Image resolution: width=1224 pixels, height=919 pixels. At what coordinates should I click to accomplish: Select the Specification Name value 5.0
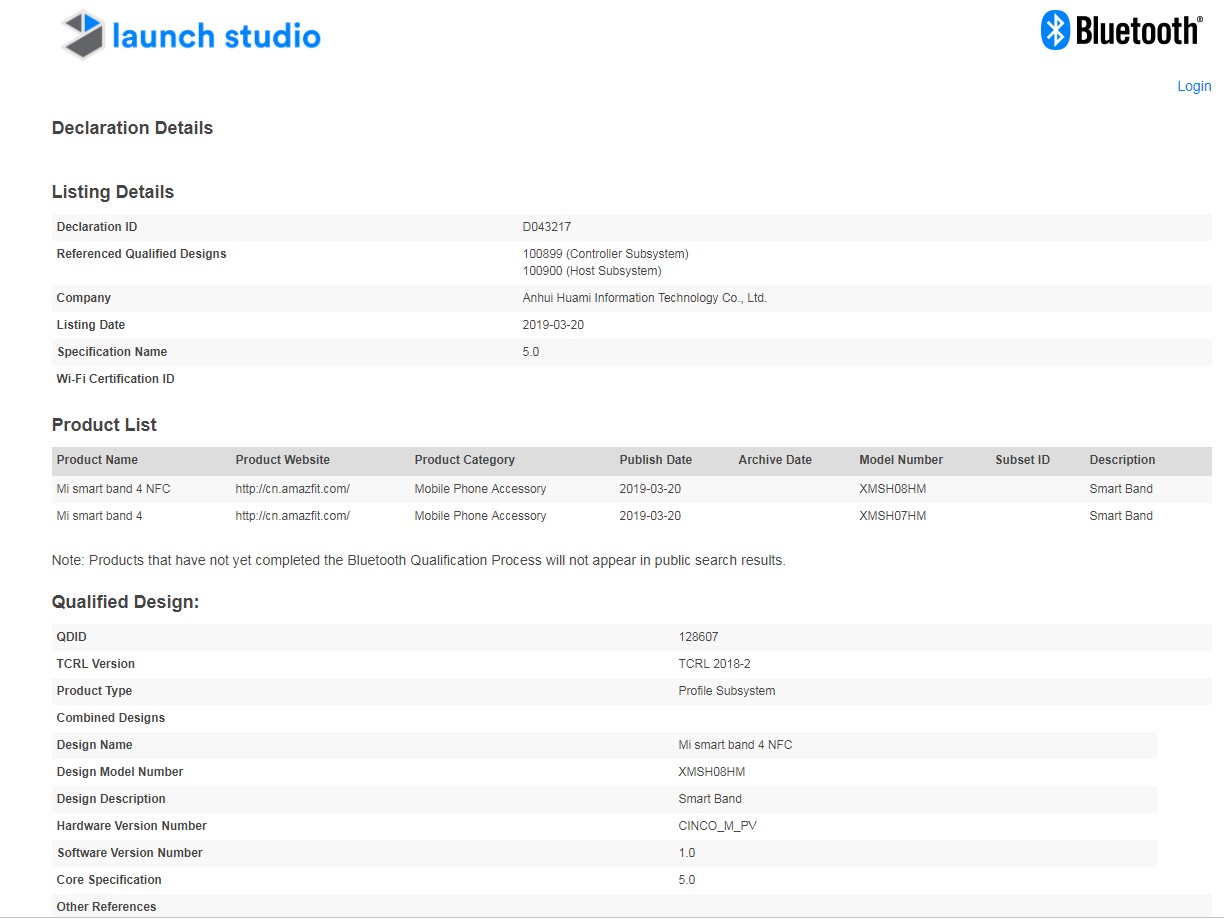click(531, 352)
